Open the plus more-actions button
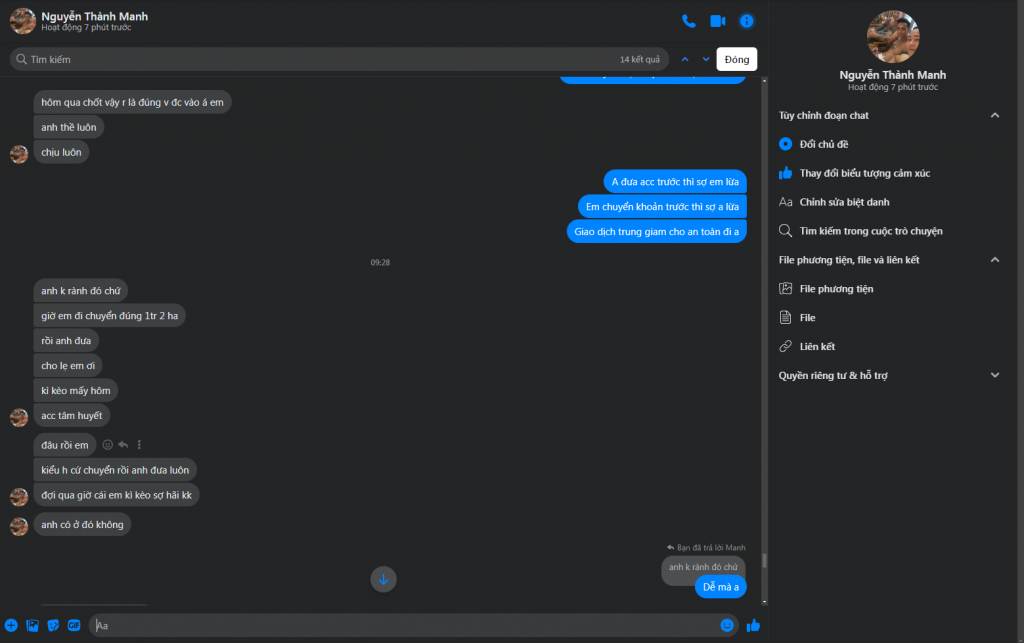Viewport: 1024px width, 643px height. [11, 626]
